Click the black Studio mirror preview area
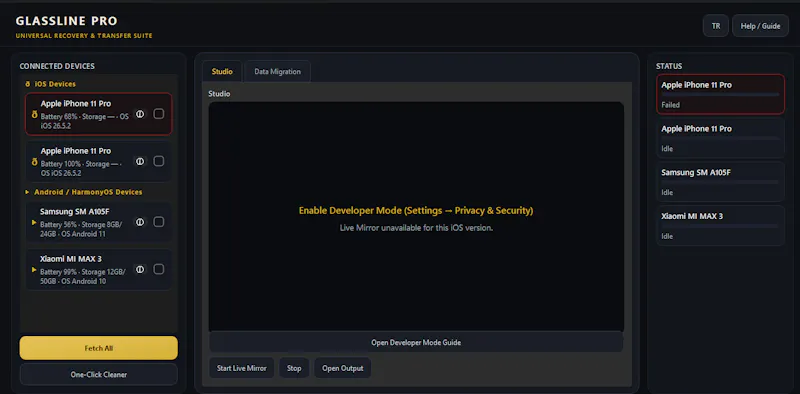The image size is (800, 394). point(416,217)
